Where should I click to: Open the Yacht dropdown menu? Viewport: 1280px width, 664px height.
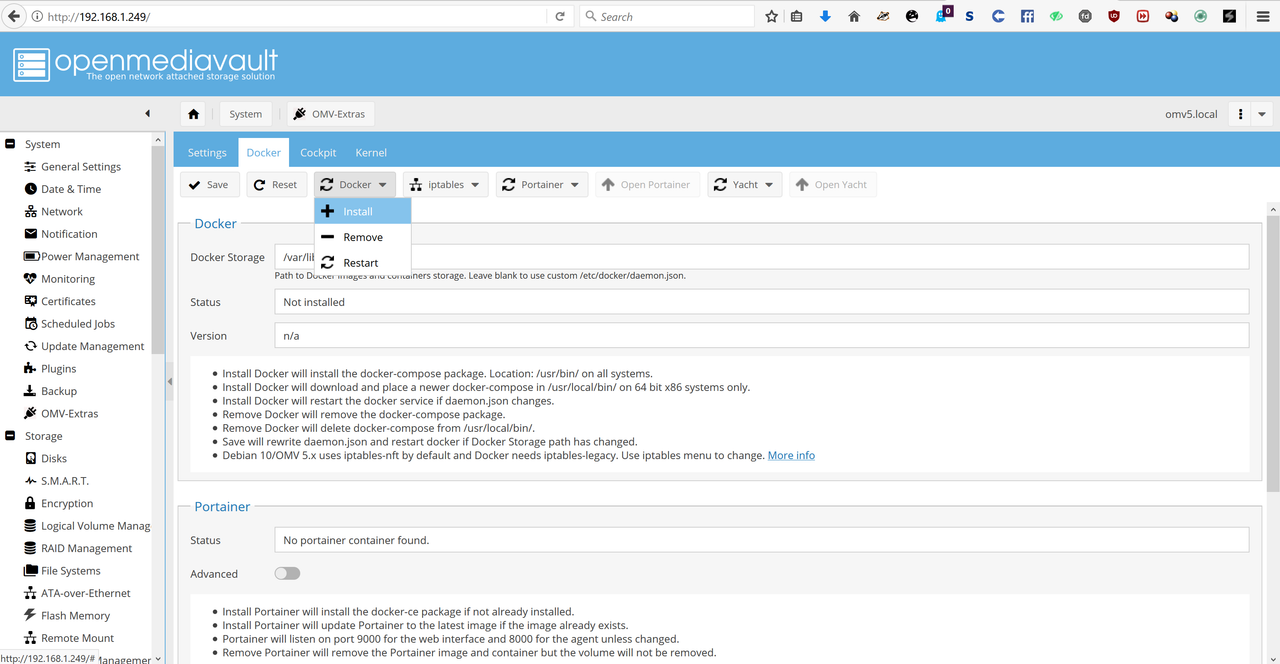point(745,185)
